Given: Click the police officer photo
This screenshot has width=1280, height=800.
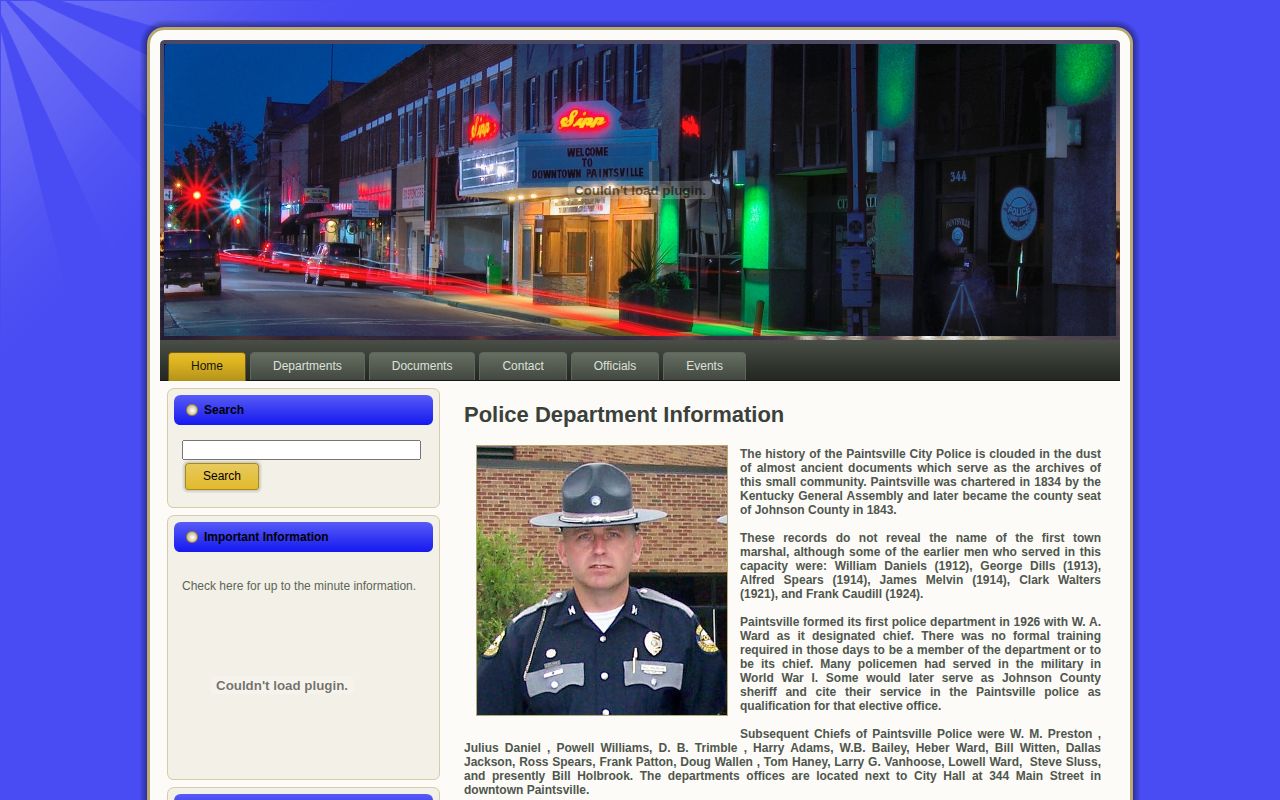Looking at the screenshot, I should coord(602,580).
